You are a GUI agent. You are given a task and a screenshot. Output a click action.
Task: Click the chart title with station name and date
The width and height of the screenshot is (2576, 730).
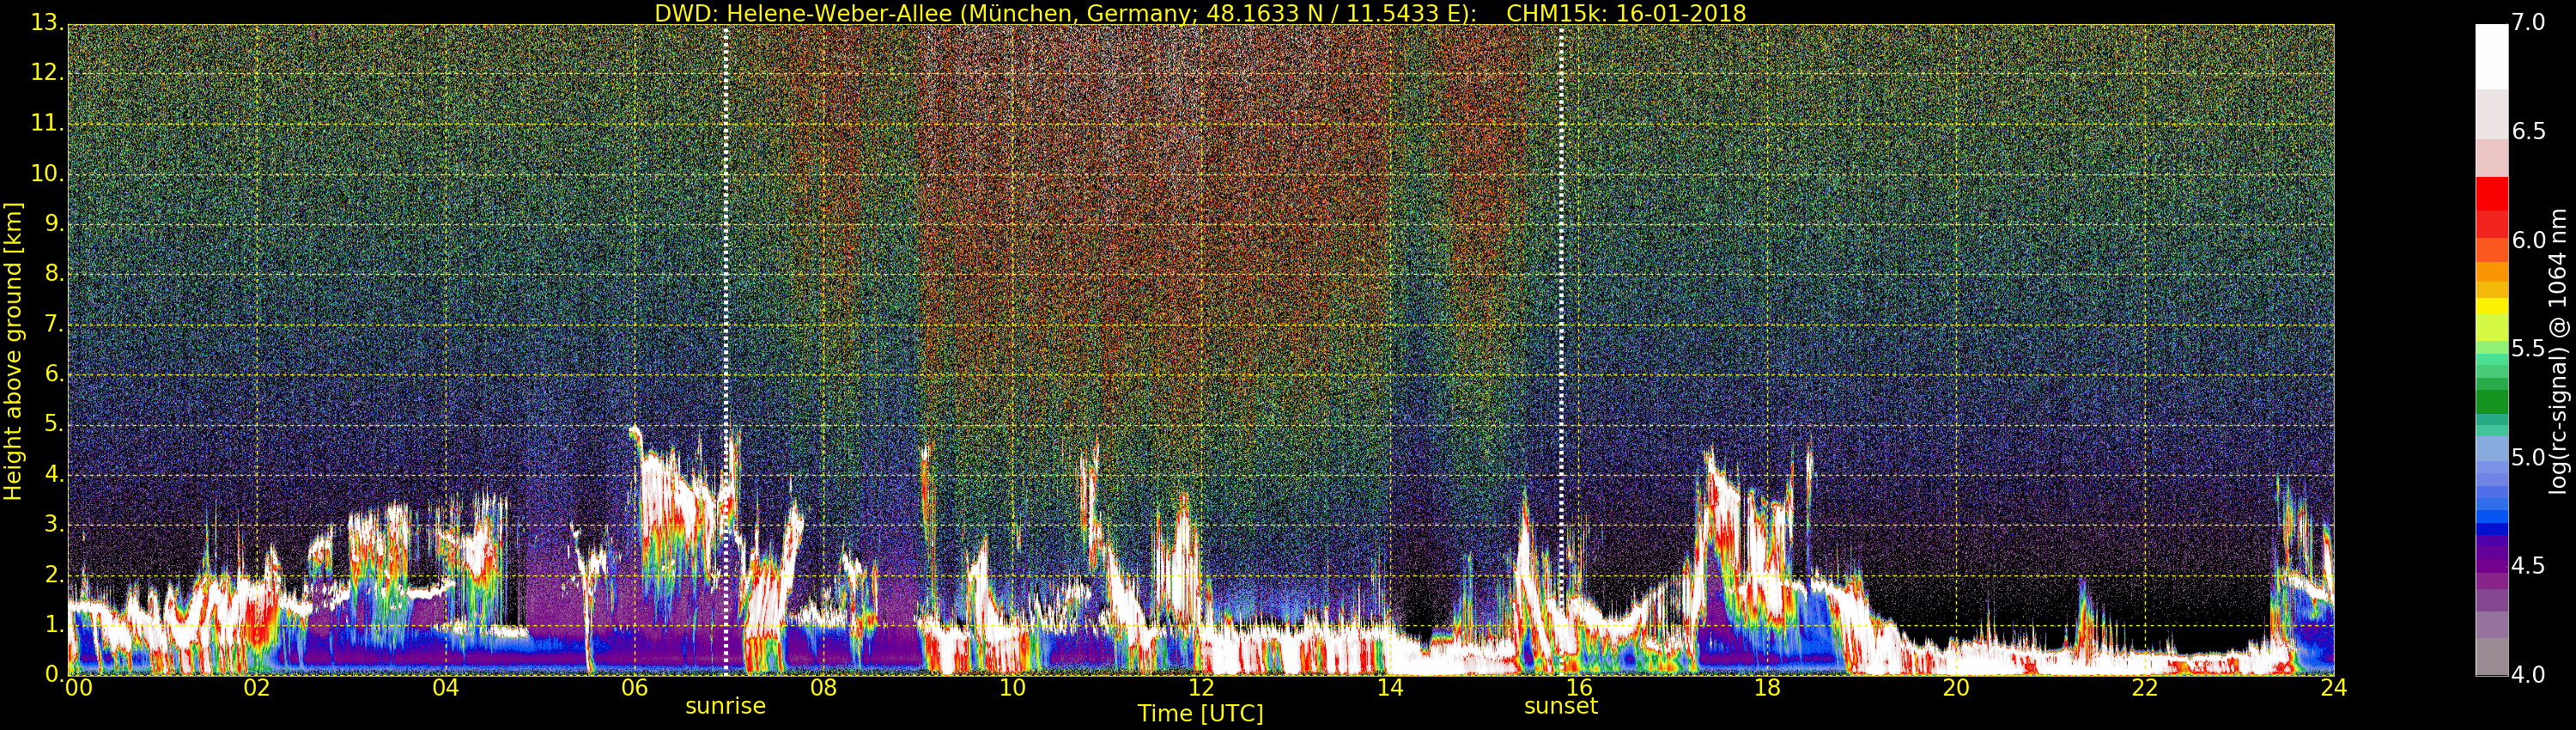point(1200,13)
